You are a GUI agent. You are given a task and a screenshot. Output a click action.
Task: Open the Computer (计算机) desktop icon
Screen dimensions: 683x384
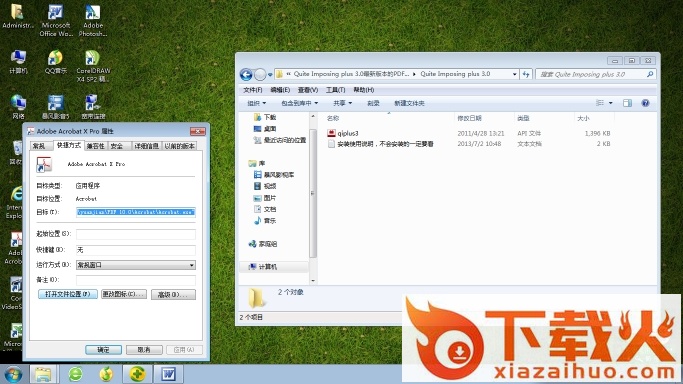click(x=18, y=61)
